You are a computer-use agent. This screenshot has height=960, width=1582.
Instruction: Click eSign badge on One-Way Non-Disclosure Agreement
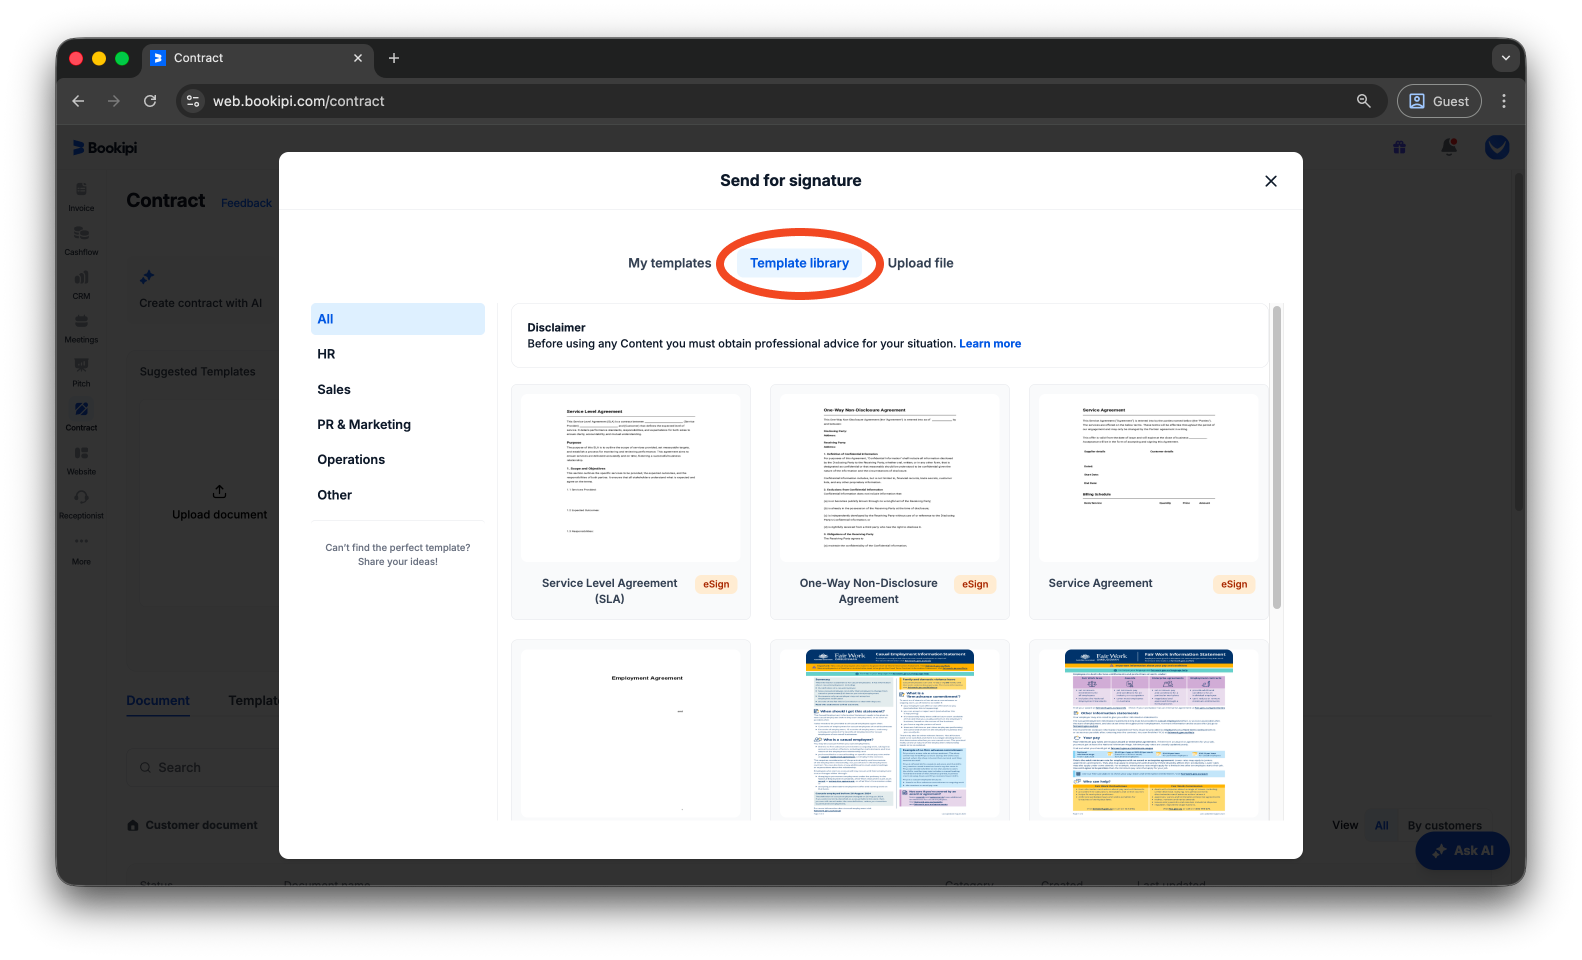[x=975, y=584]
